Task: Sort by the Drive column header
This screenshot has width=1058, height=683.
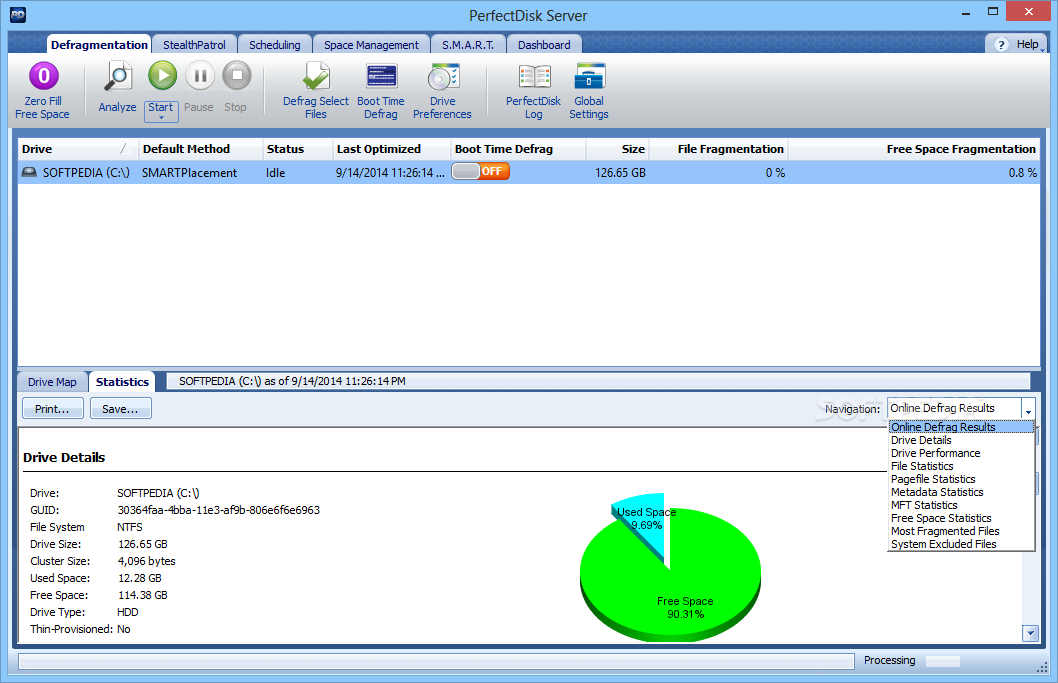Action: [77, 149]
